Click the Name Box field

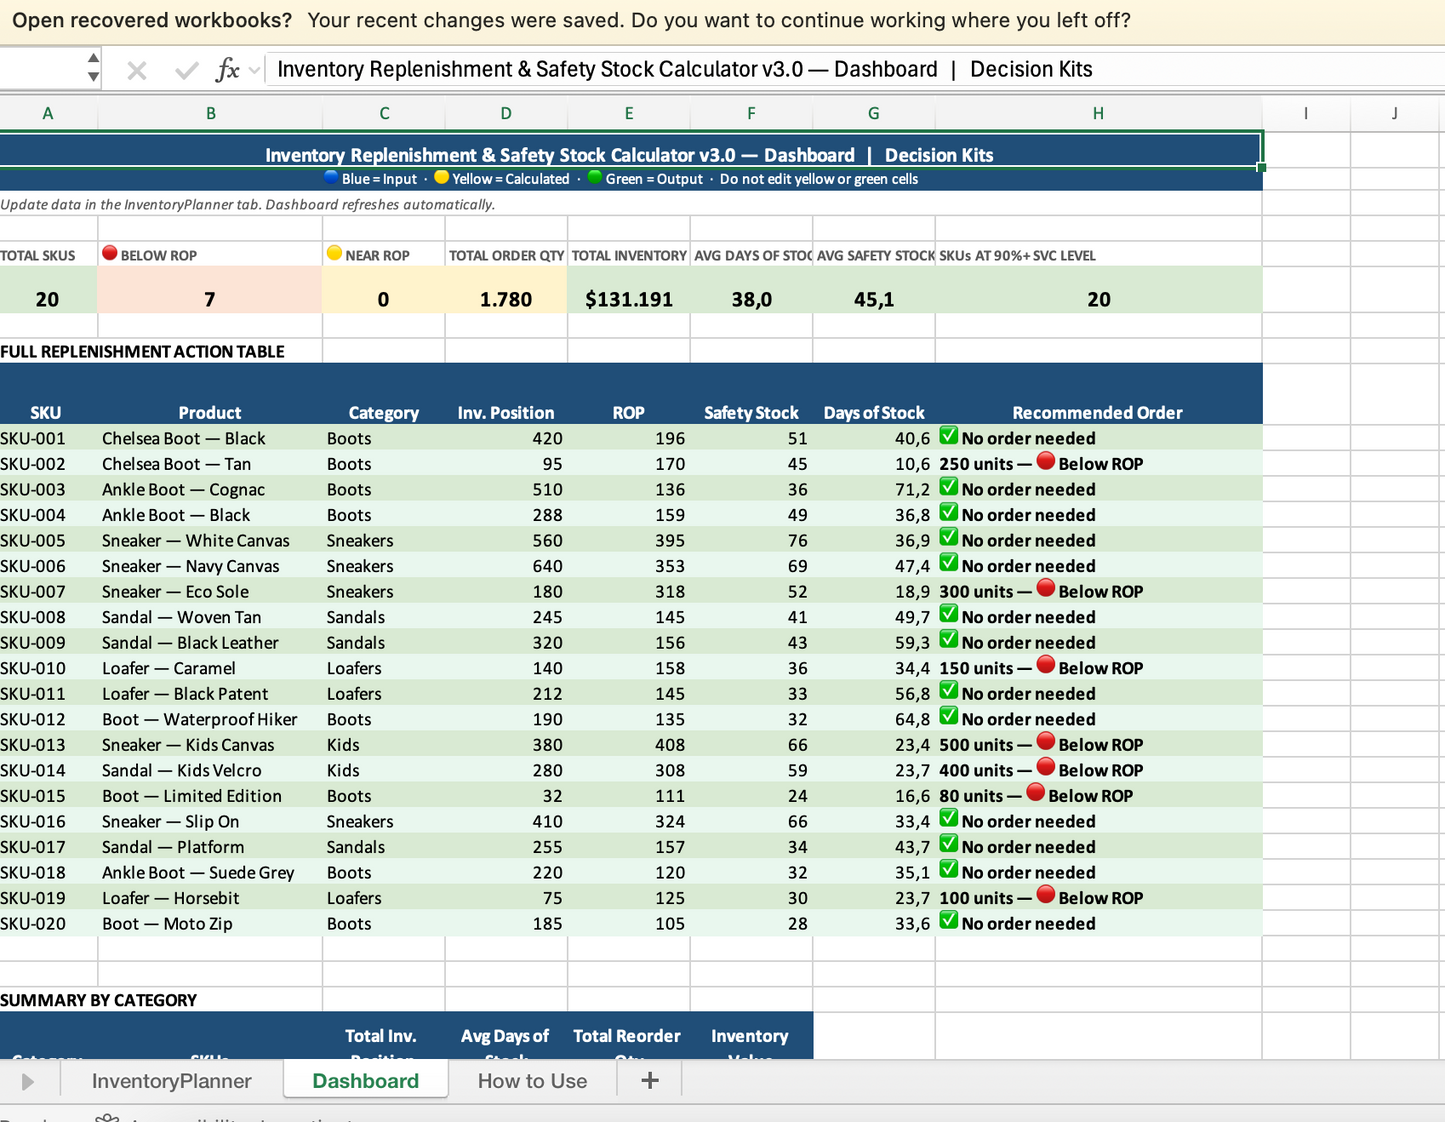pos(42,69)
